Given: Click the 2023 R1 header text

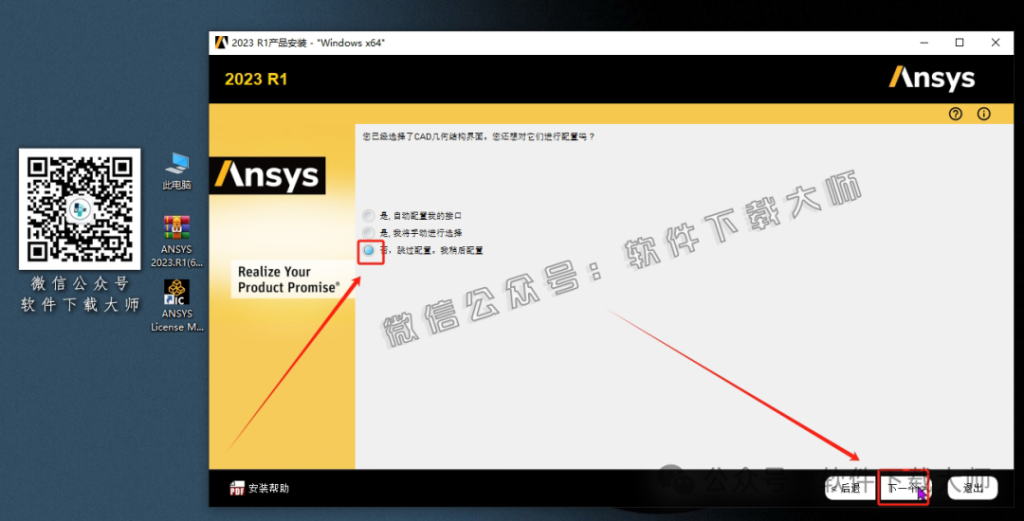Looking at the screenshot, I should (256, 79).
